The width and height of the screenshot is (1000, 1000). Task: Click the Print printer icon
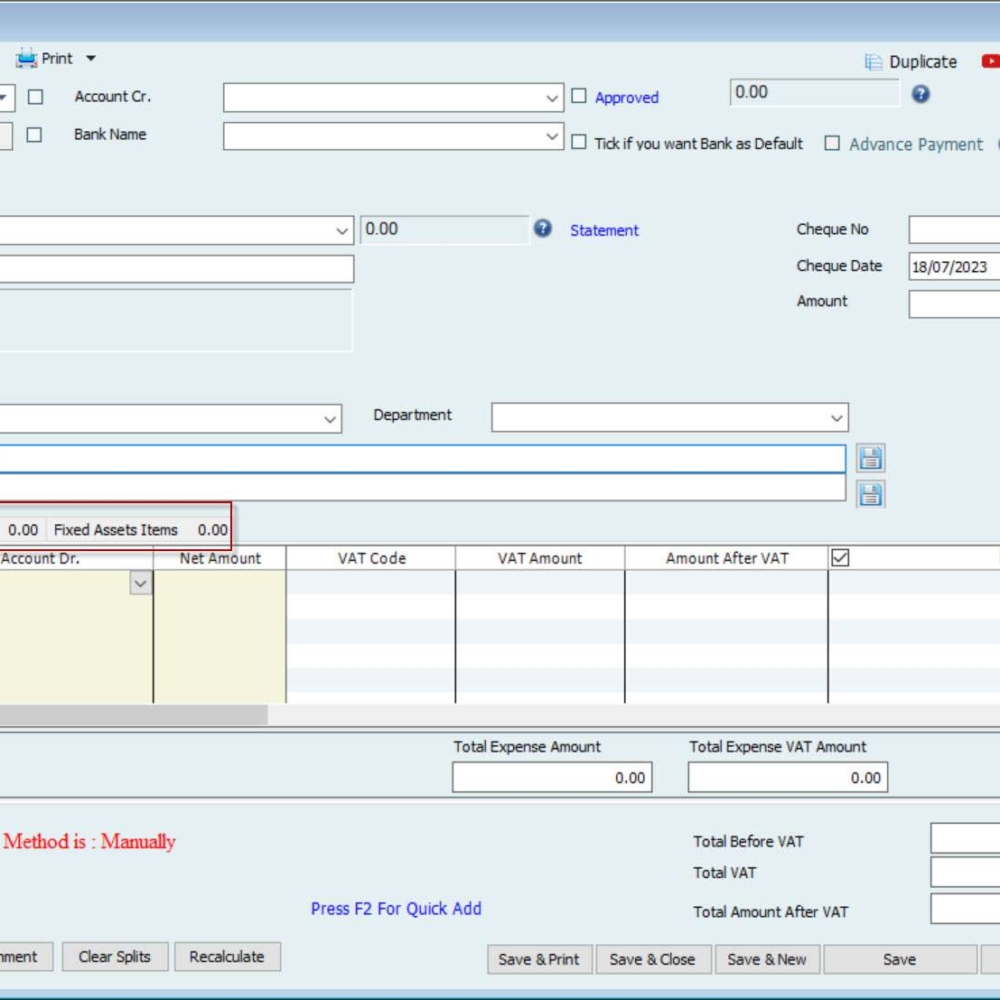26,59
